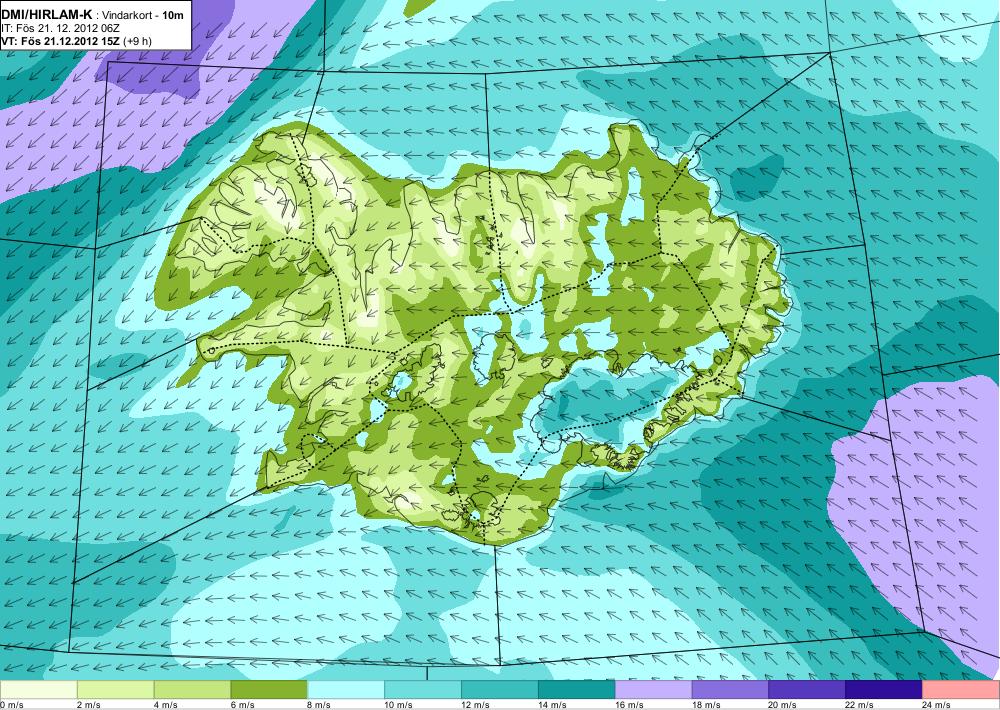The height and width of the screenshot is (710, 1000).
Task: Click the '0 m/s' legend label
Action: tap(11, 705)
